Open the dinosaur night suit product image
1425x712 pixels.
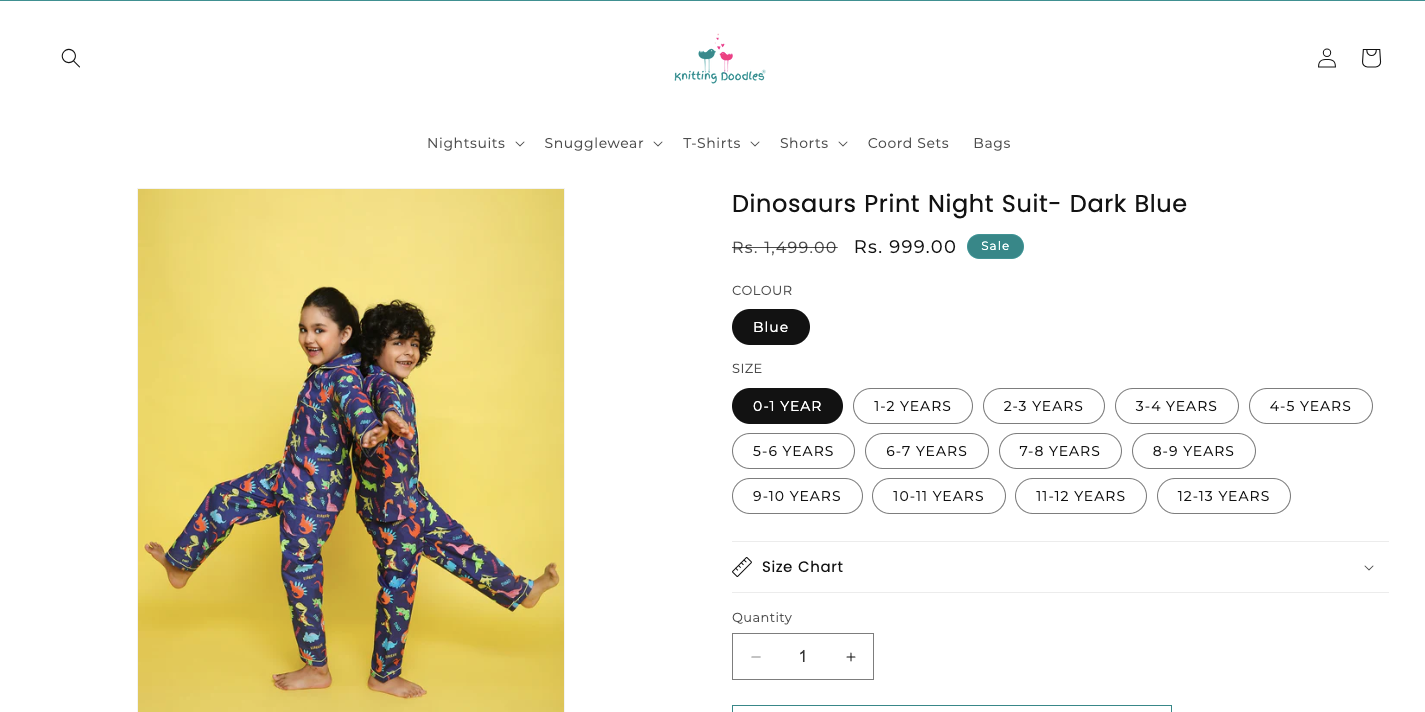(x=351, y=450)
